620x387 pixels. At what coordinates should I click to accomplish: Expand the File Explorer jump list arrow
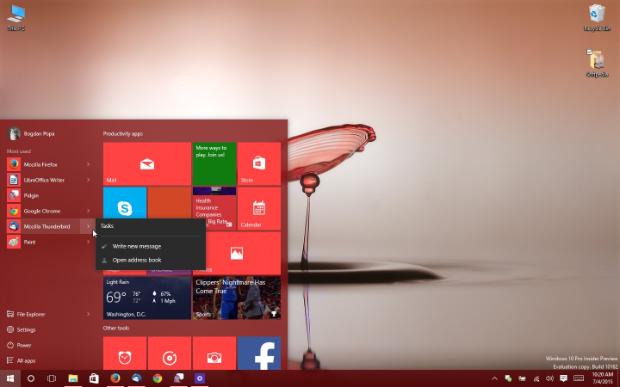88,314
